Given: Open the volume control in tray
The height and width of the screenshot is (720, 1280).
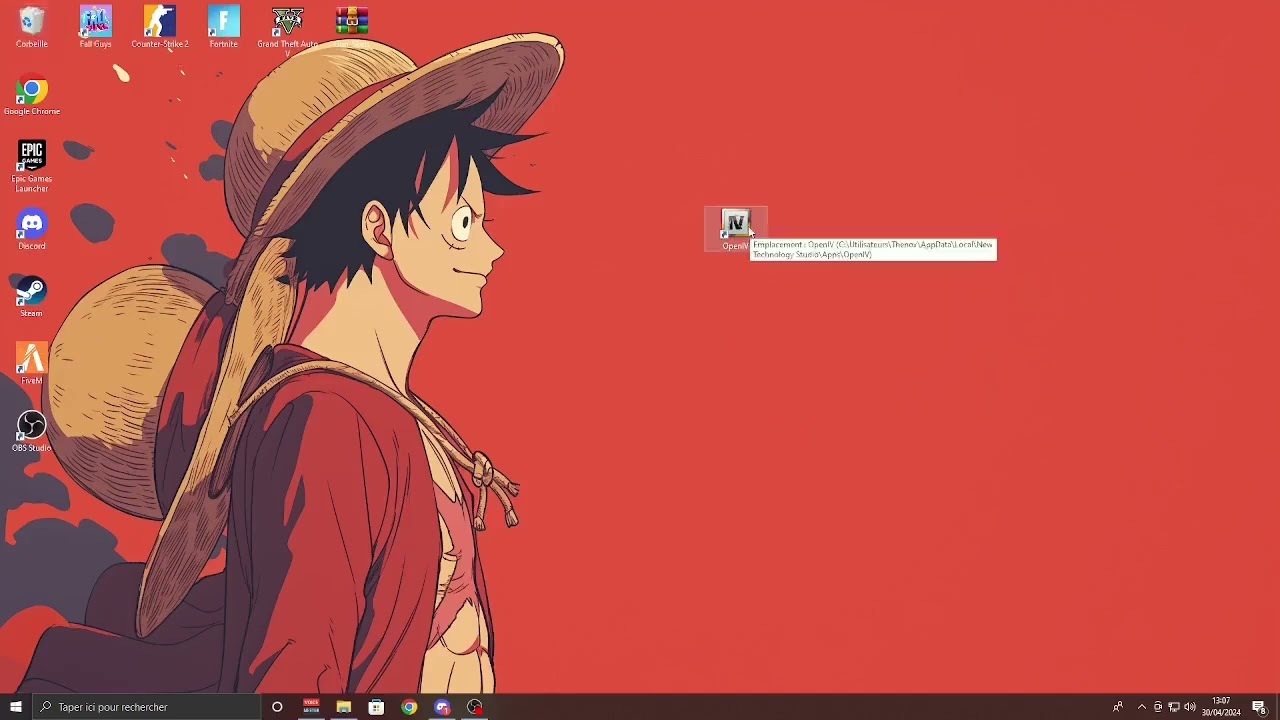Looking at the screenshot, I should (x=1190, y=707).
